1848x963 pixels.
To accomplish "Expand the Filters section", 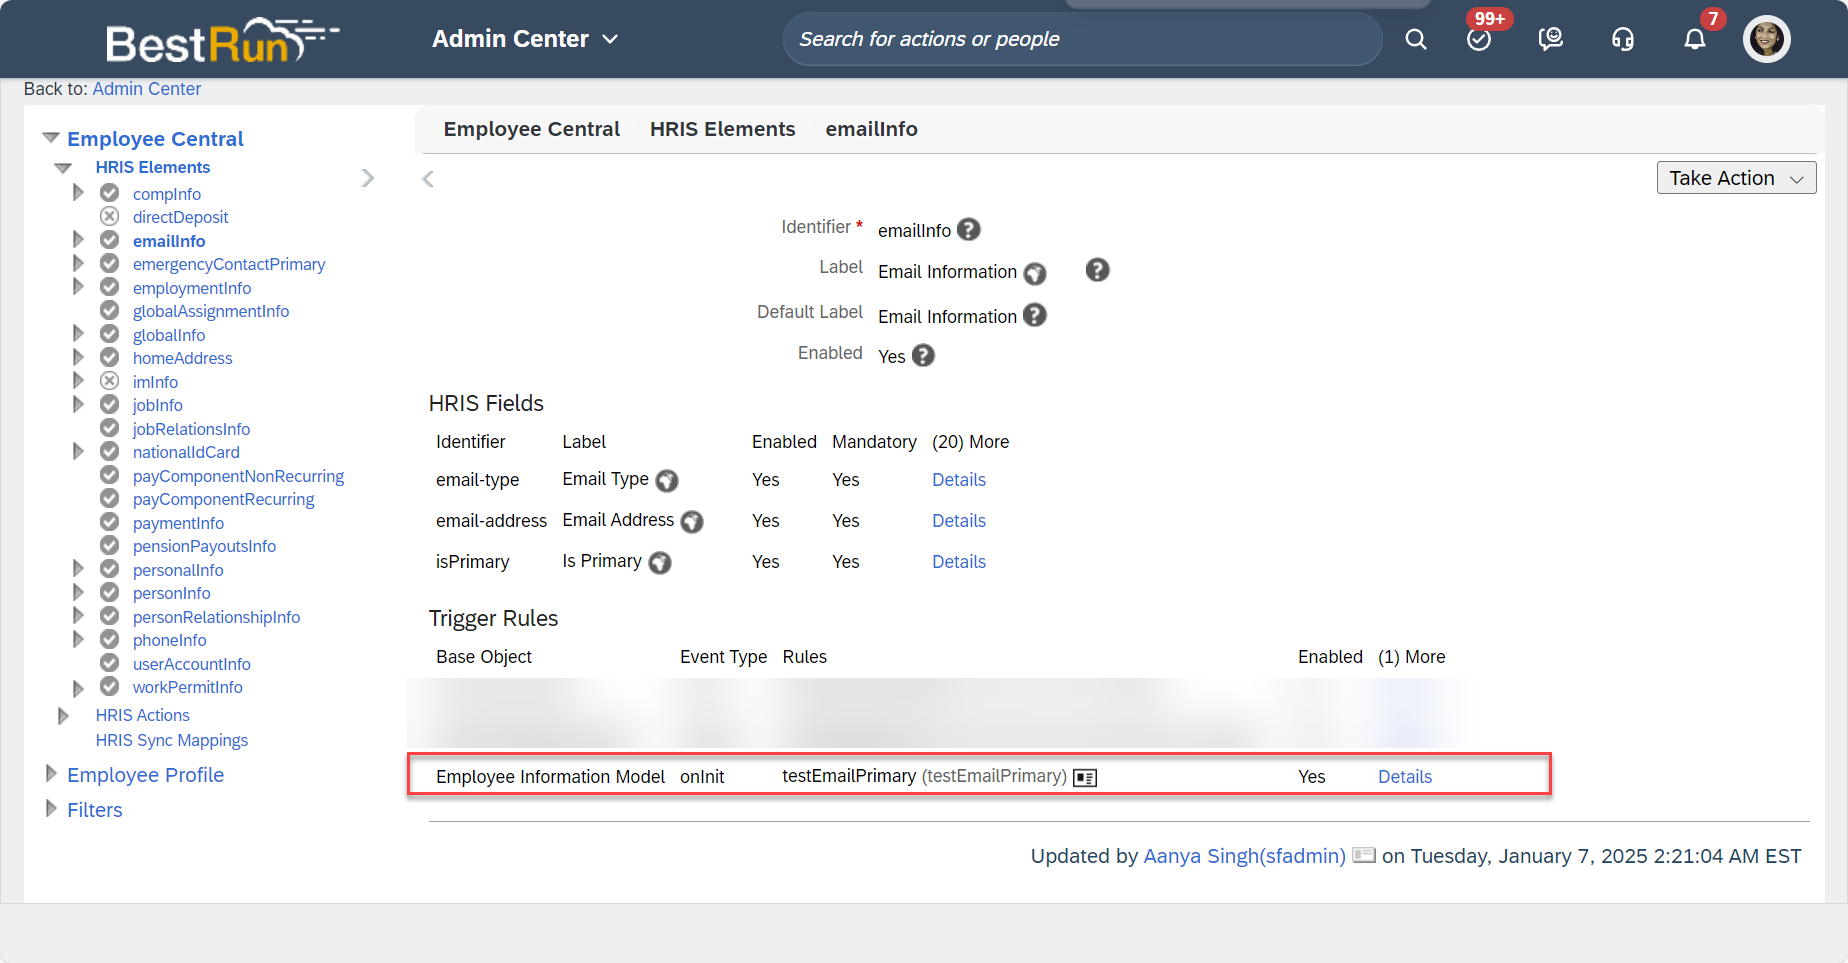I will coord(51,808).
